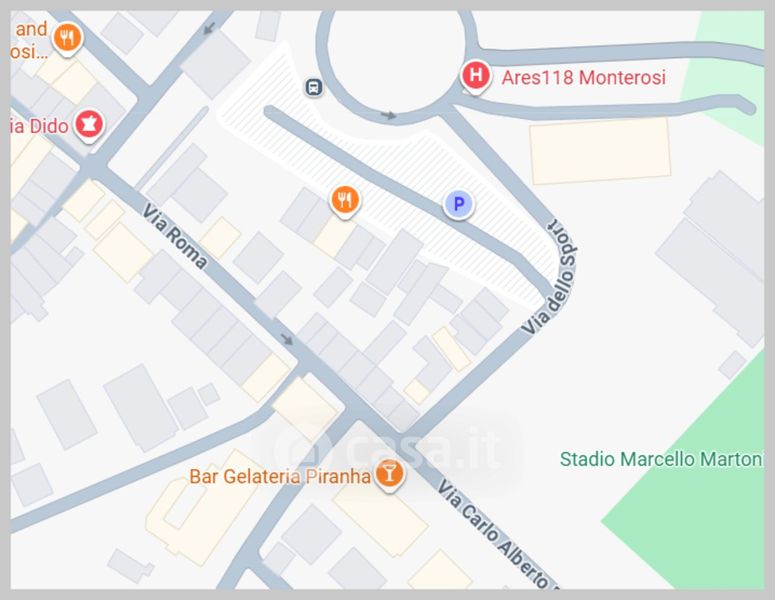Screen dimensions: 775x600
Task: Click the direction arrow on the roundabout
Action: pos(388,116)
